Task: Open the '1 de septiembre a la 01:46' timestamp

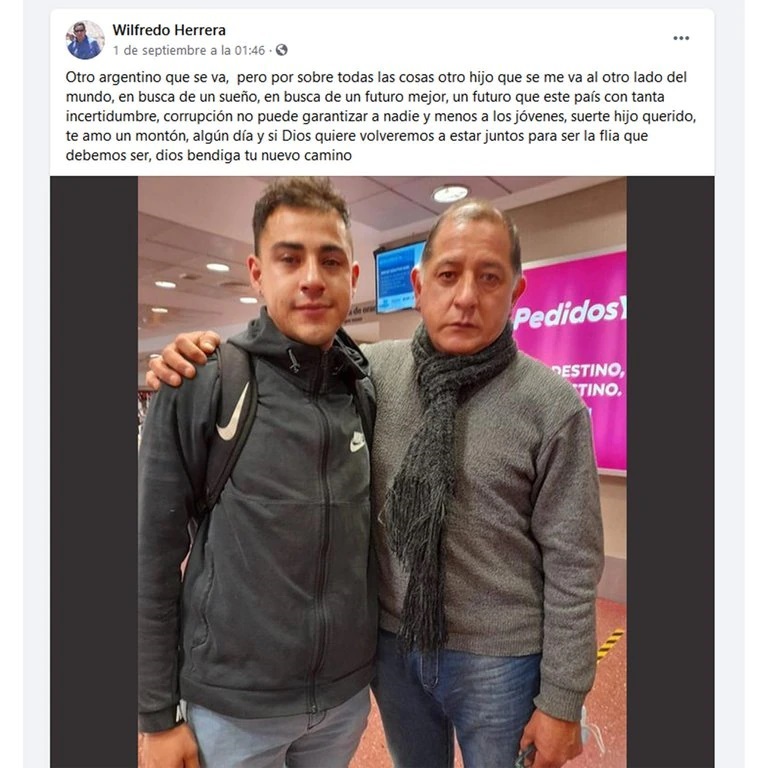Action: pos(189,50)
